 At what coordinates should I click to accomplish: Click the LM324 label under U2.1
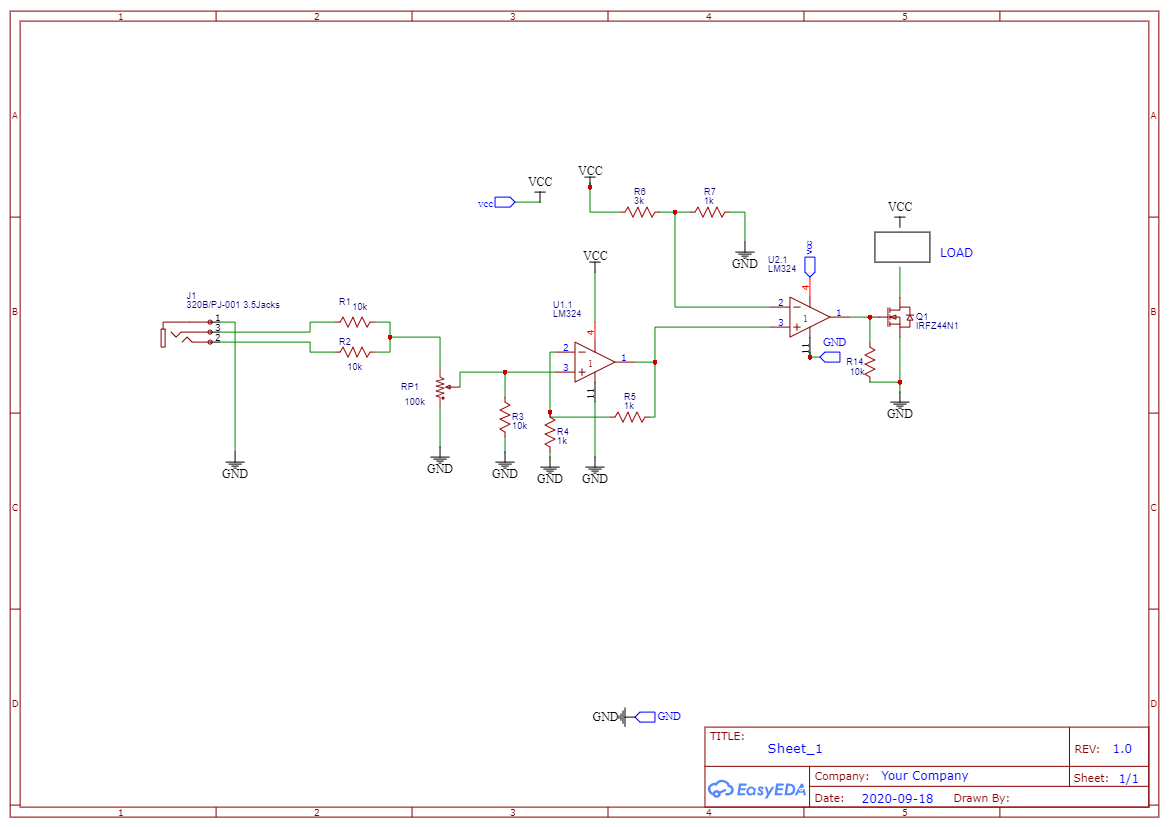[782, 269]
